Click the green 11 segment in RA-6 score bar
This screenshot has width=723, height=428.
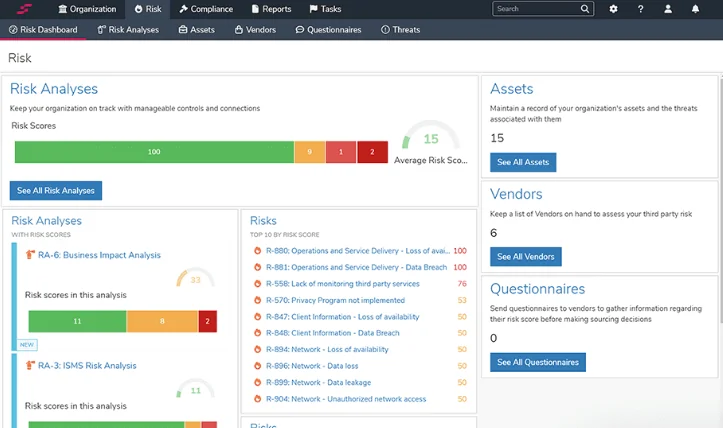77,321
